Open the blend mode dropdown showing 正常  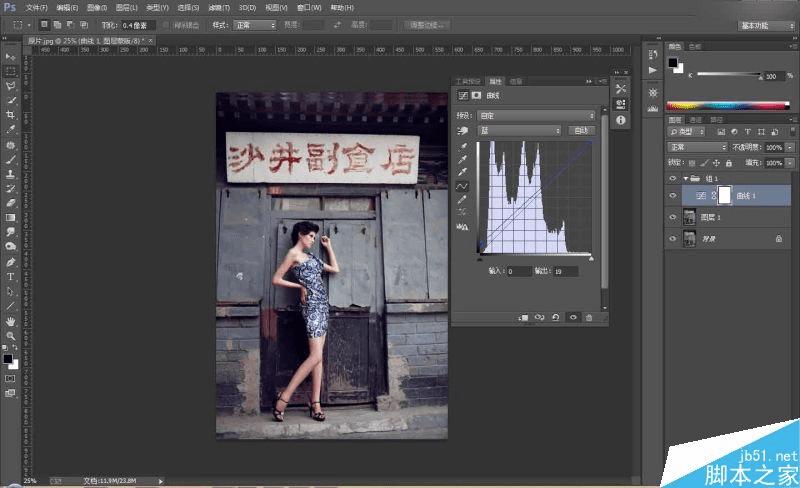click(x=697, y=147)
